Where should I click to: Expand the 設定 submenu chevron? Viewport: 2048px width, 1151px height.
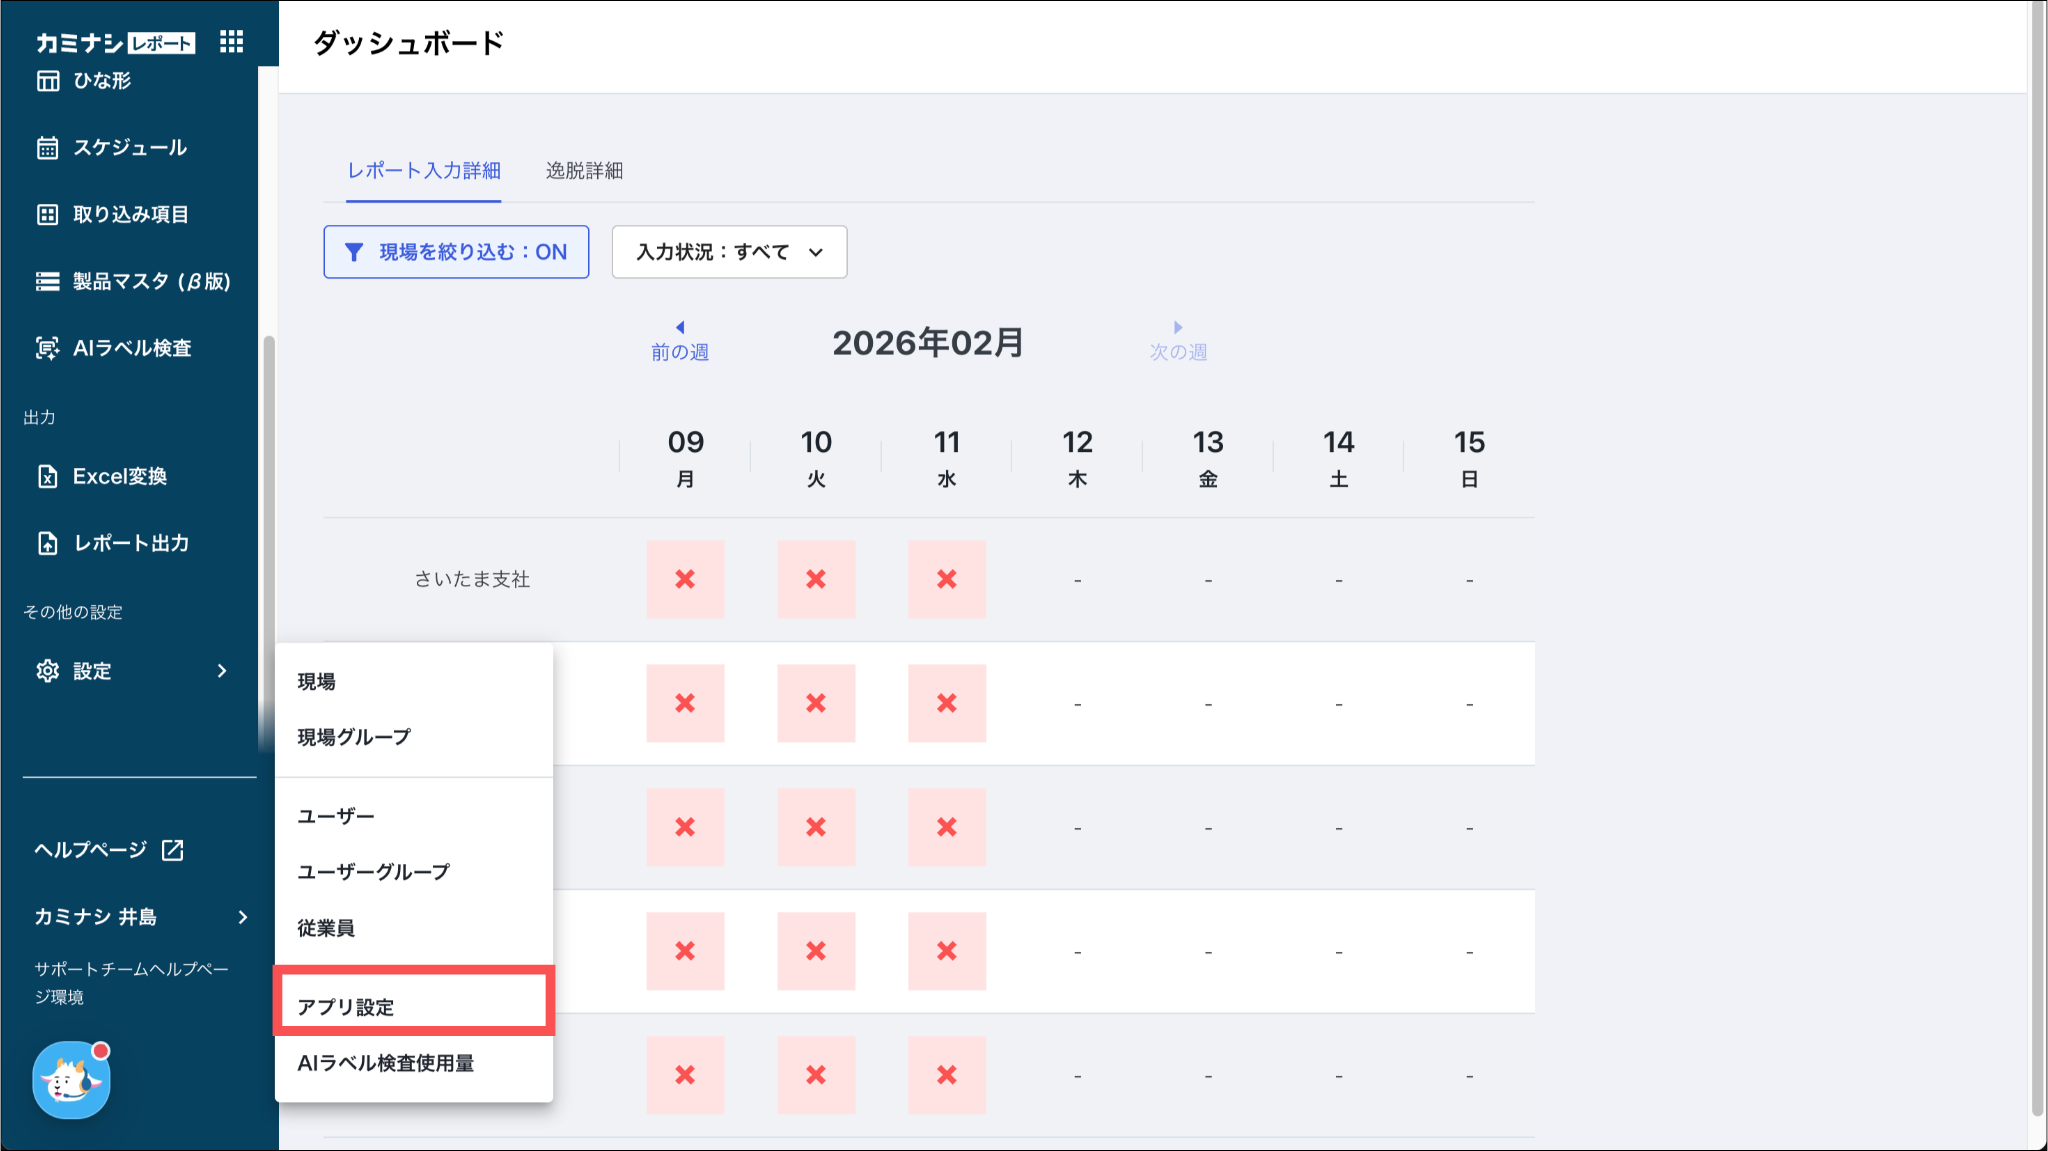tap(222, 671)
